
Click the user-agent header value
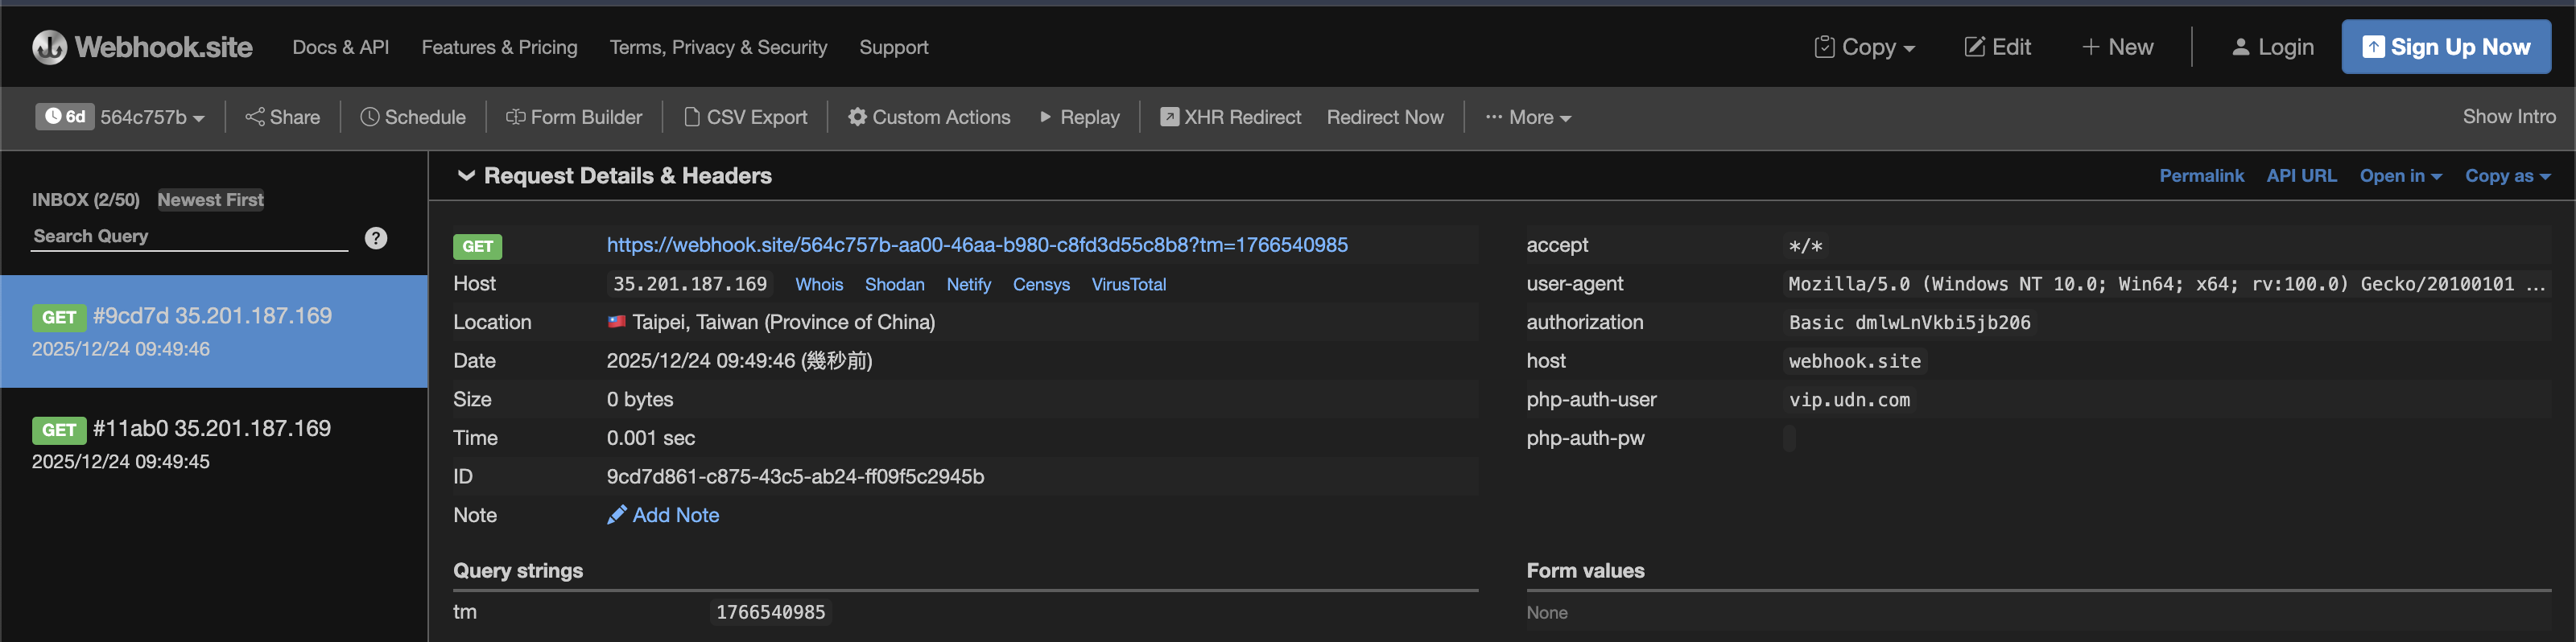[x=2165, y=284]
